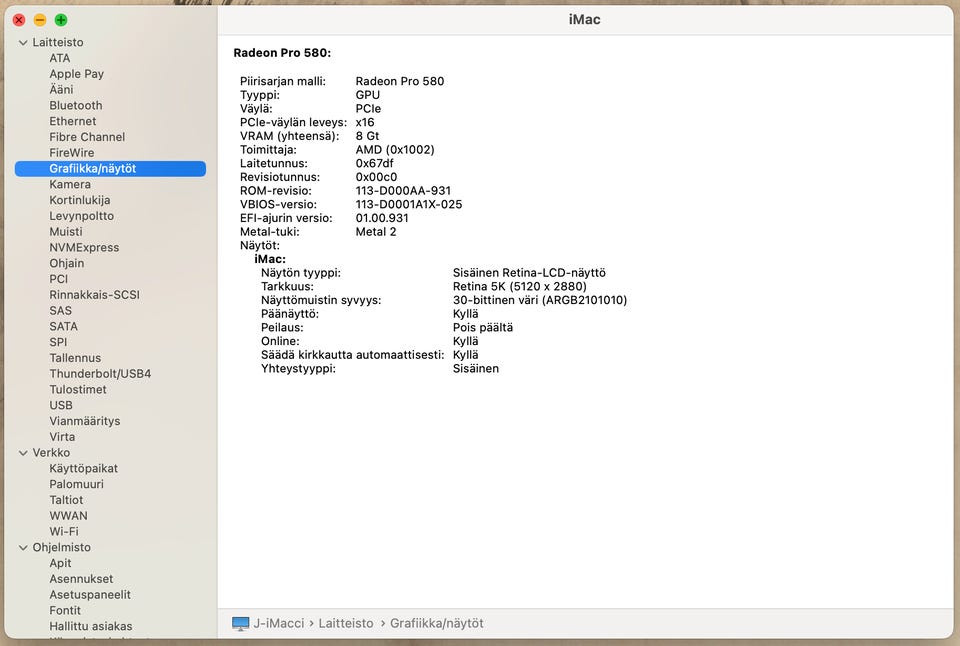Click the Ohjelmisto section label
The width and height of the screenshot is (960, 646).
coord(61,547)
